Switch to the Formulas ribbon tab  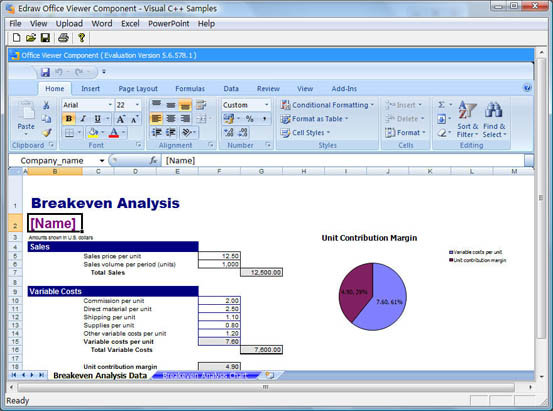pos(190,89)
